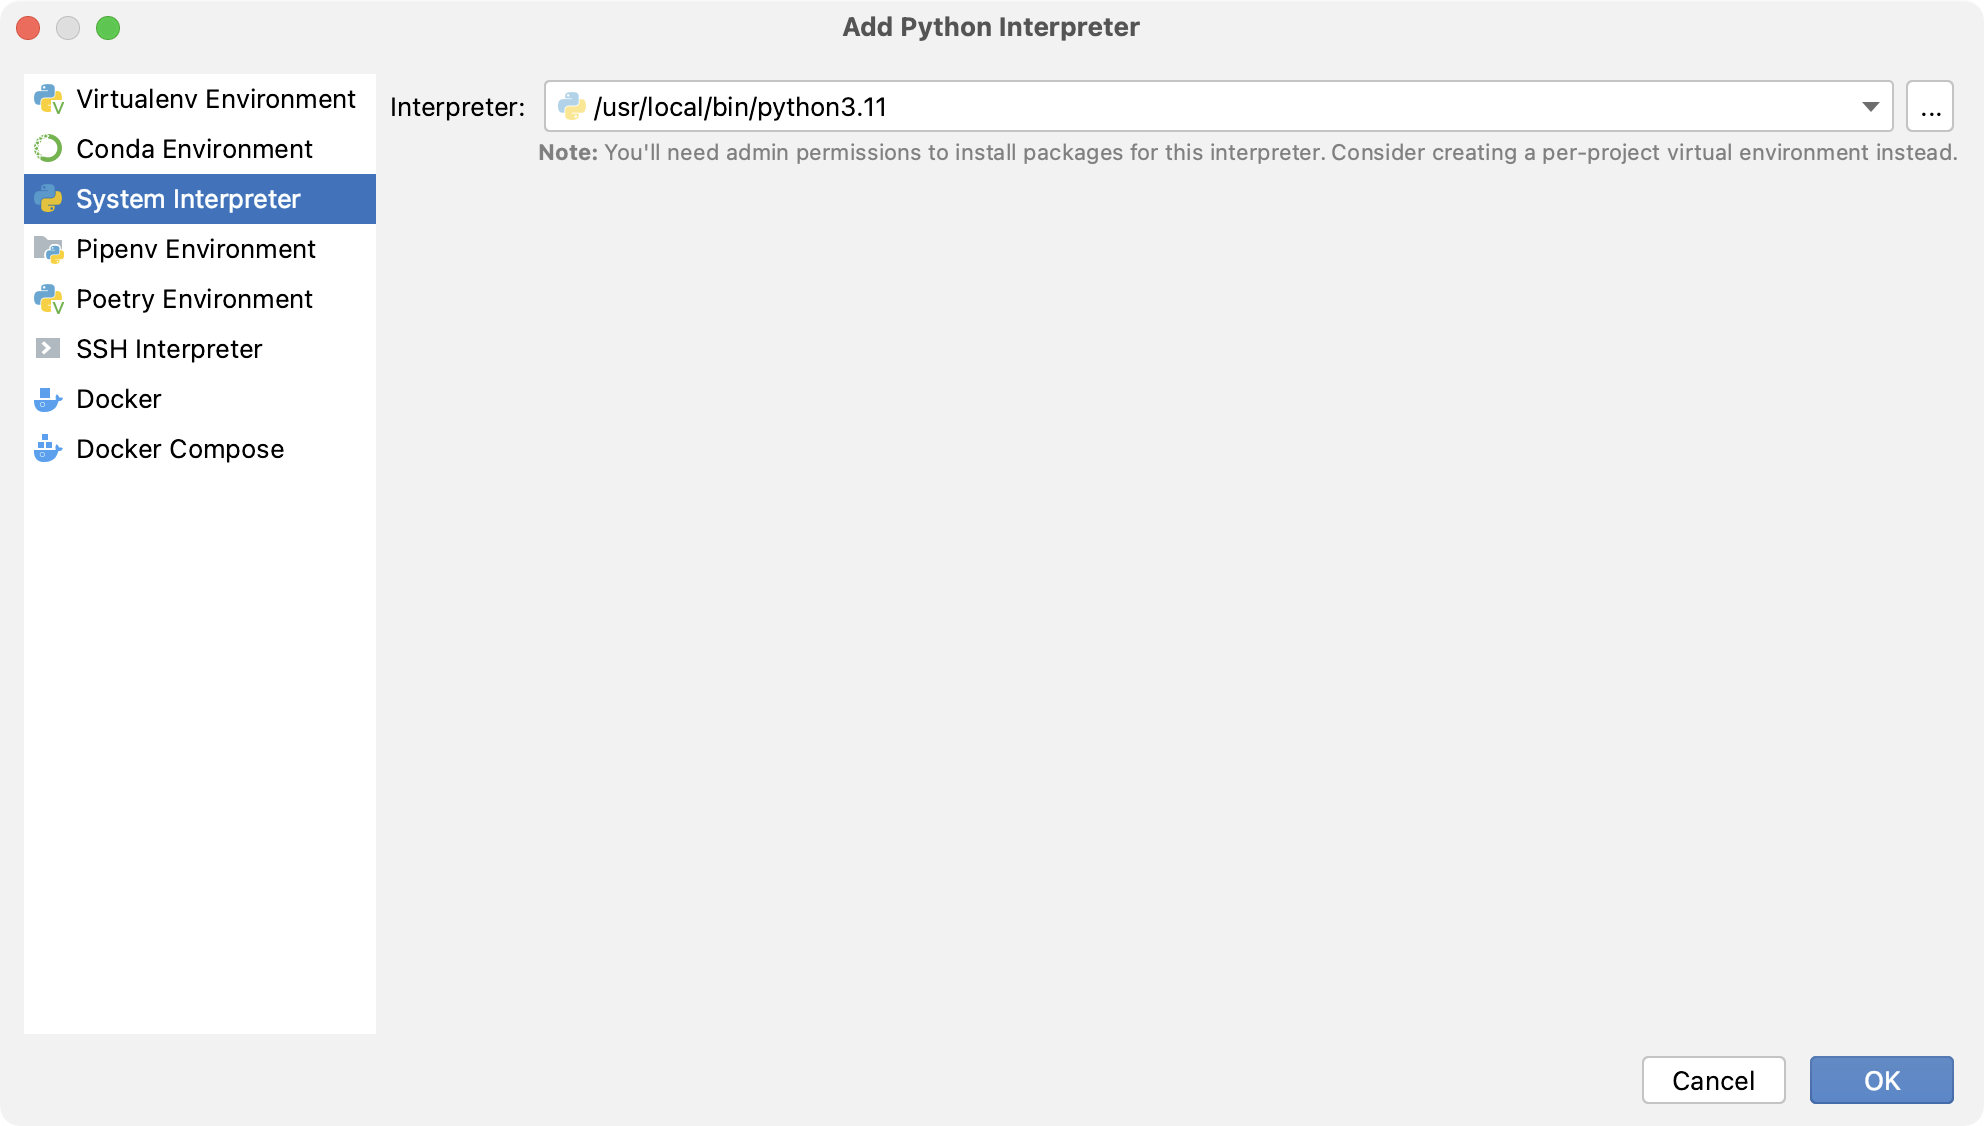Select the Pipenv Environment option

[x=196, y=248]
